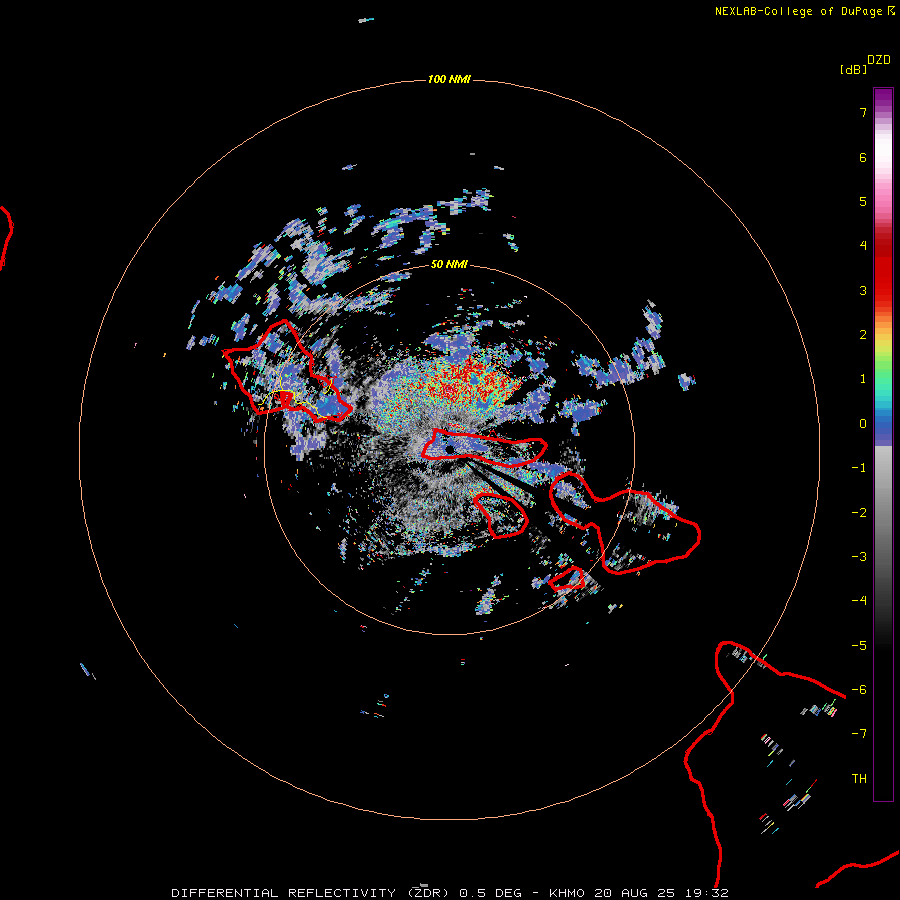Click the -6 value on color scale
This screenshot has width=900, height=900.
(x=859, y=690)
